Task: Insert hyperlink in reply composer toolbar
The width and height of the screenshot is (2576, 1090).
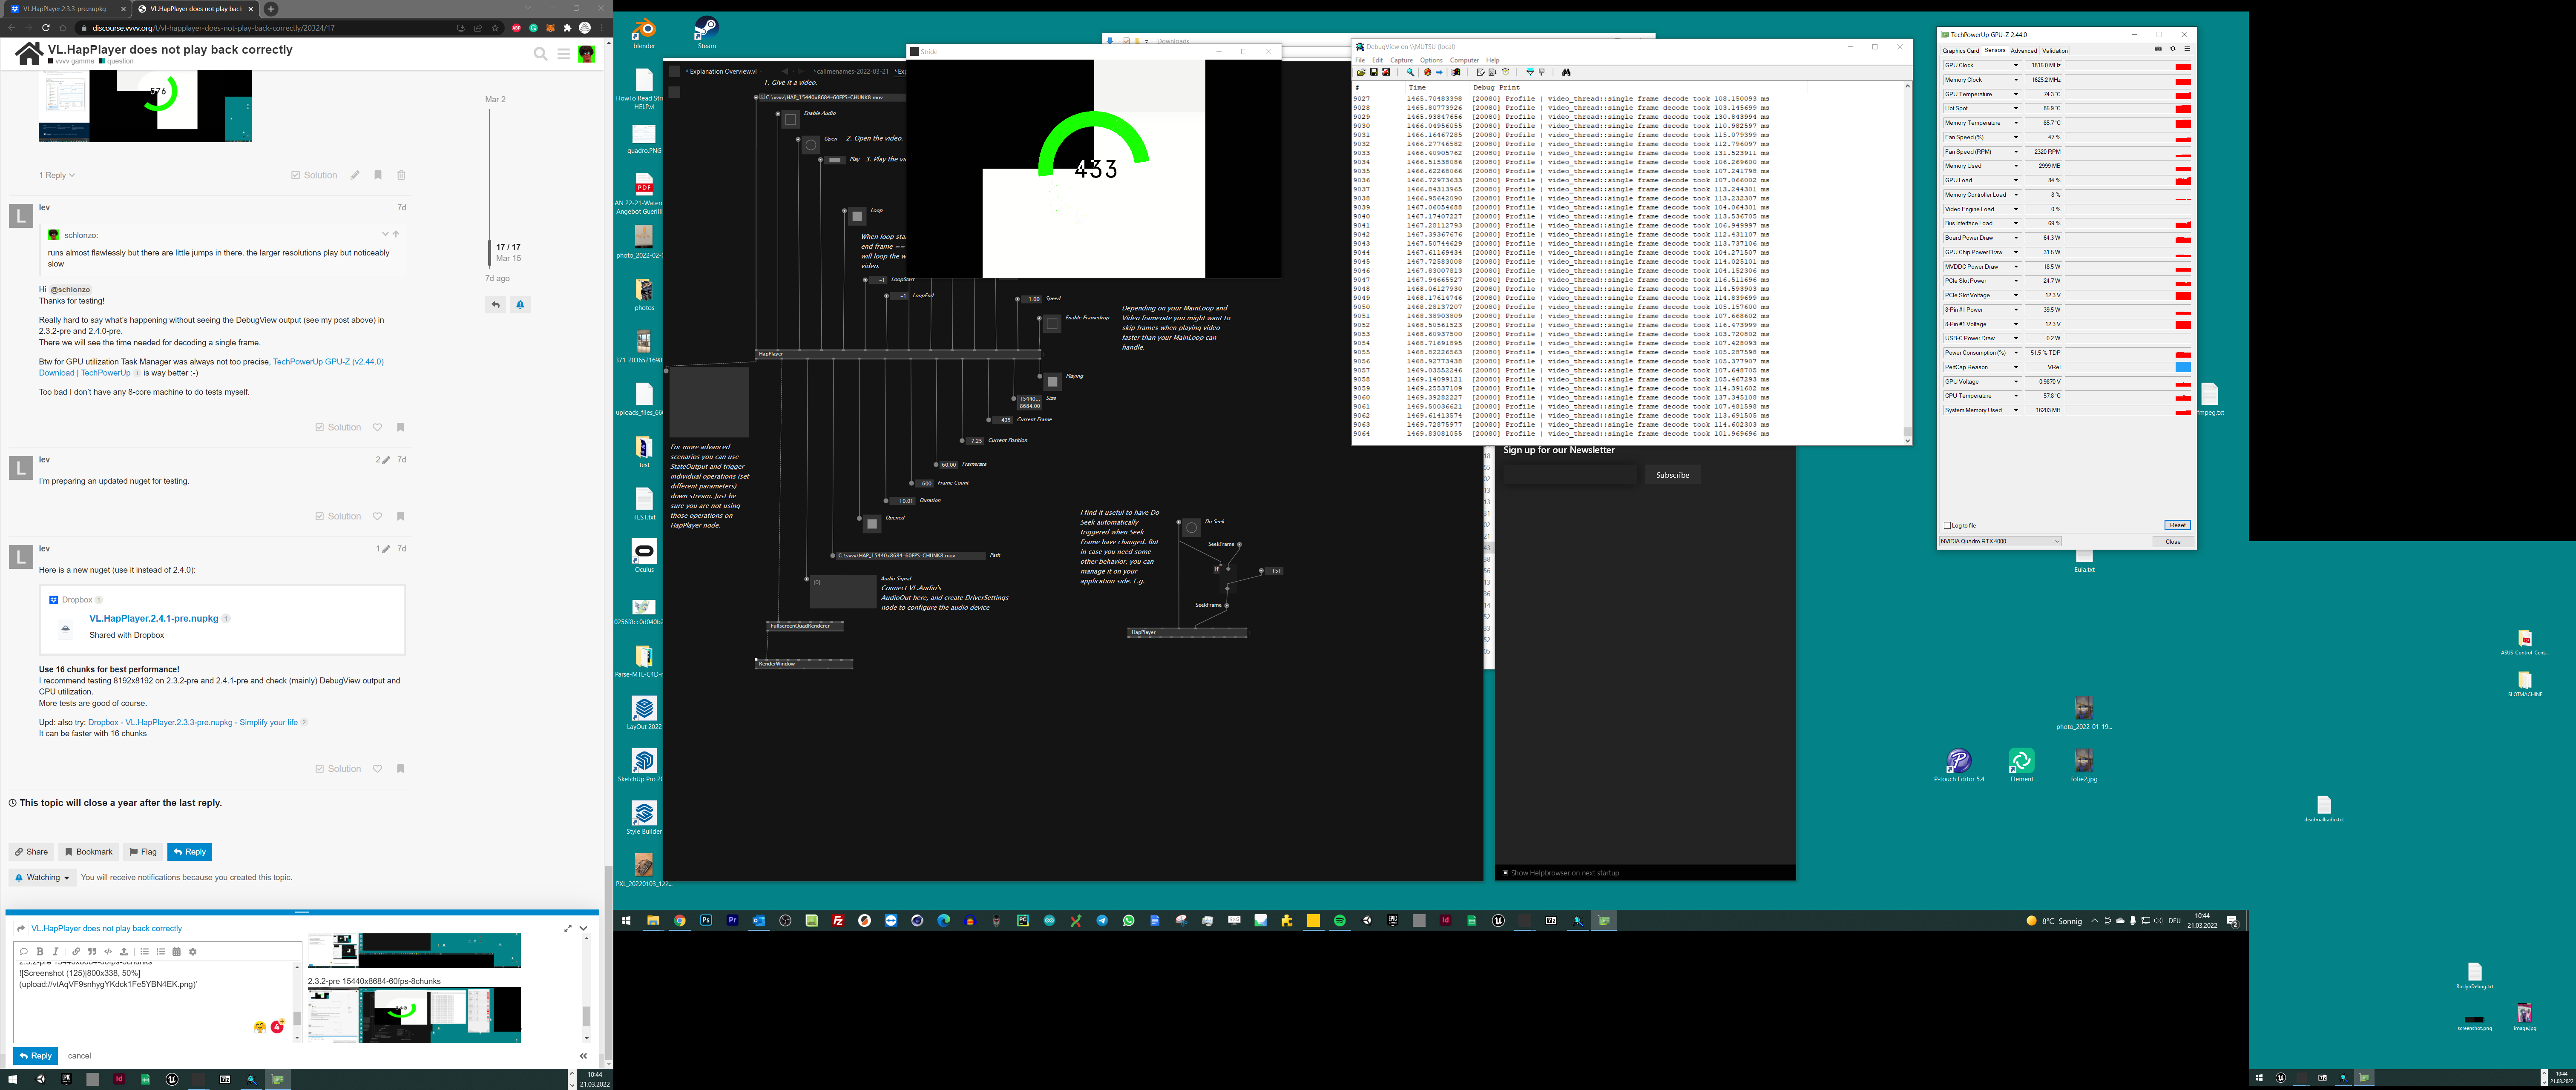Action: click(76, 952)
